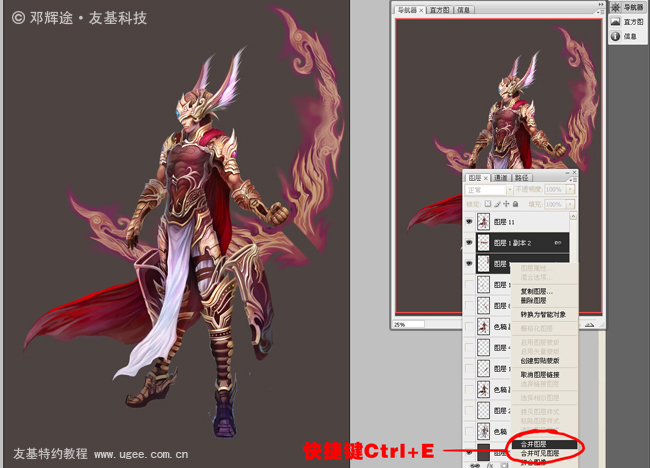
Task: Hide layer 图层 11 with eye icon
Action: click(469, 222)
